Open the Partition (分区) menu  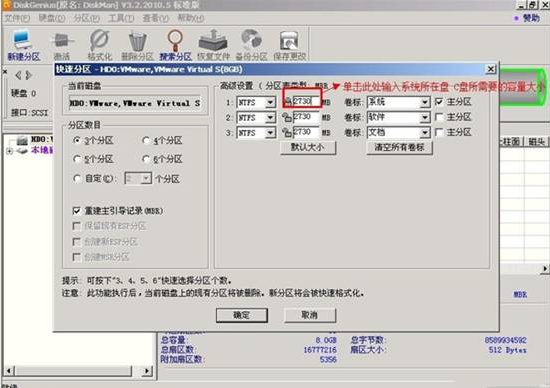(x=86, y=18)
